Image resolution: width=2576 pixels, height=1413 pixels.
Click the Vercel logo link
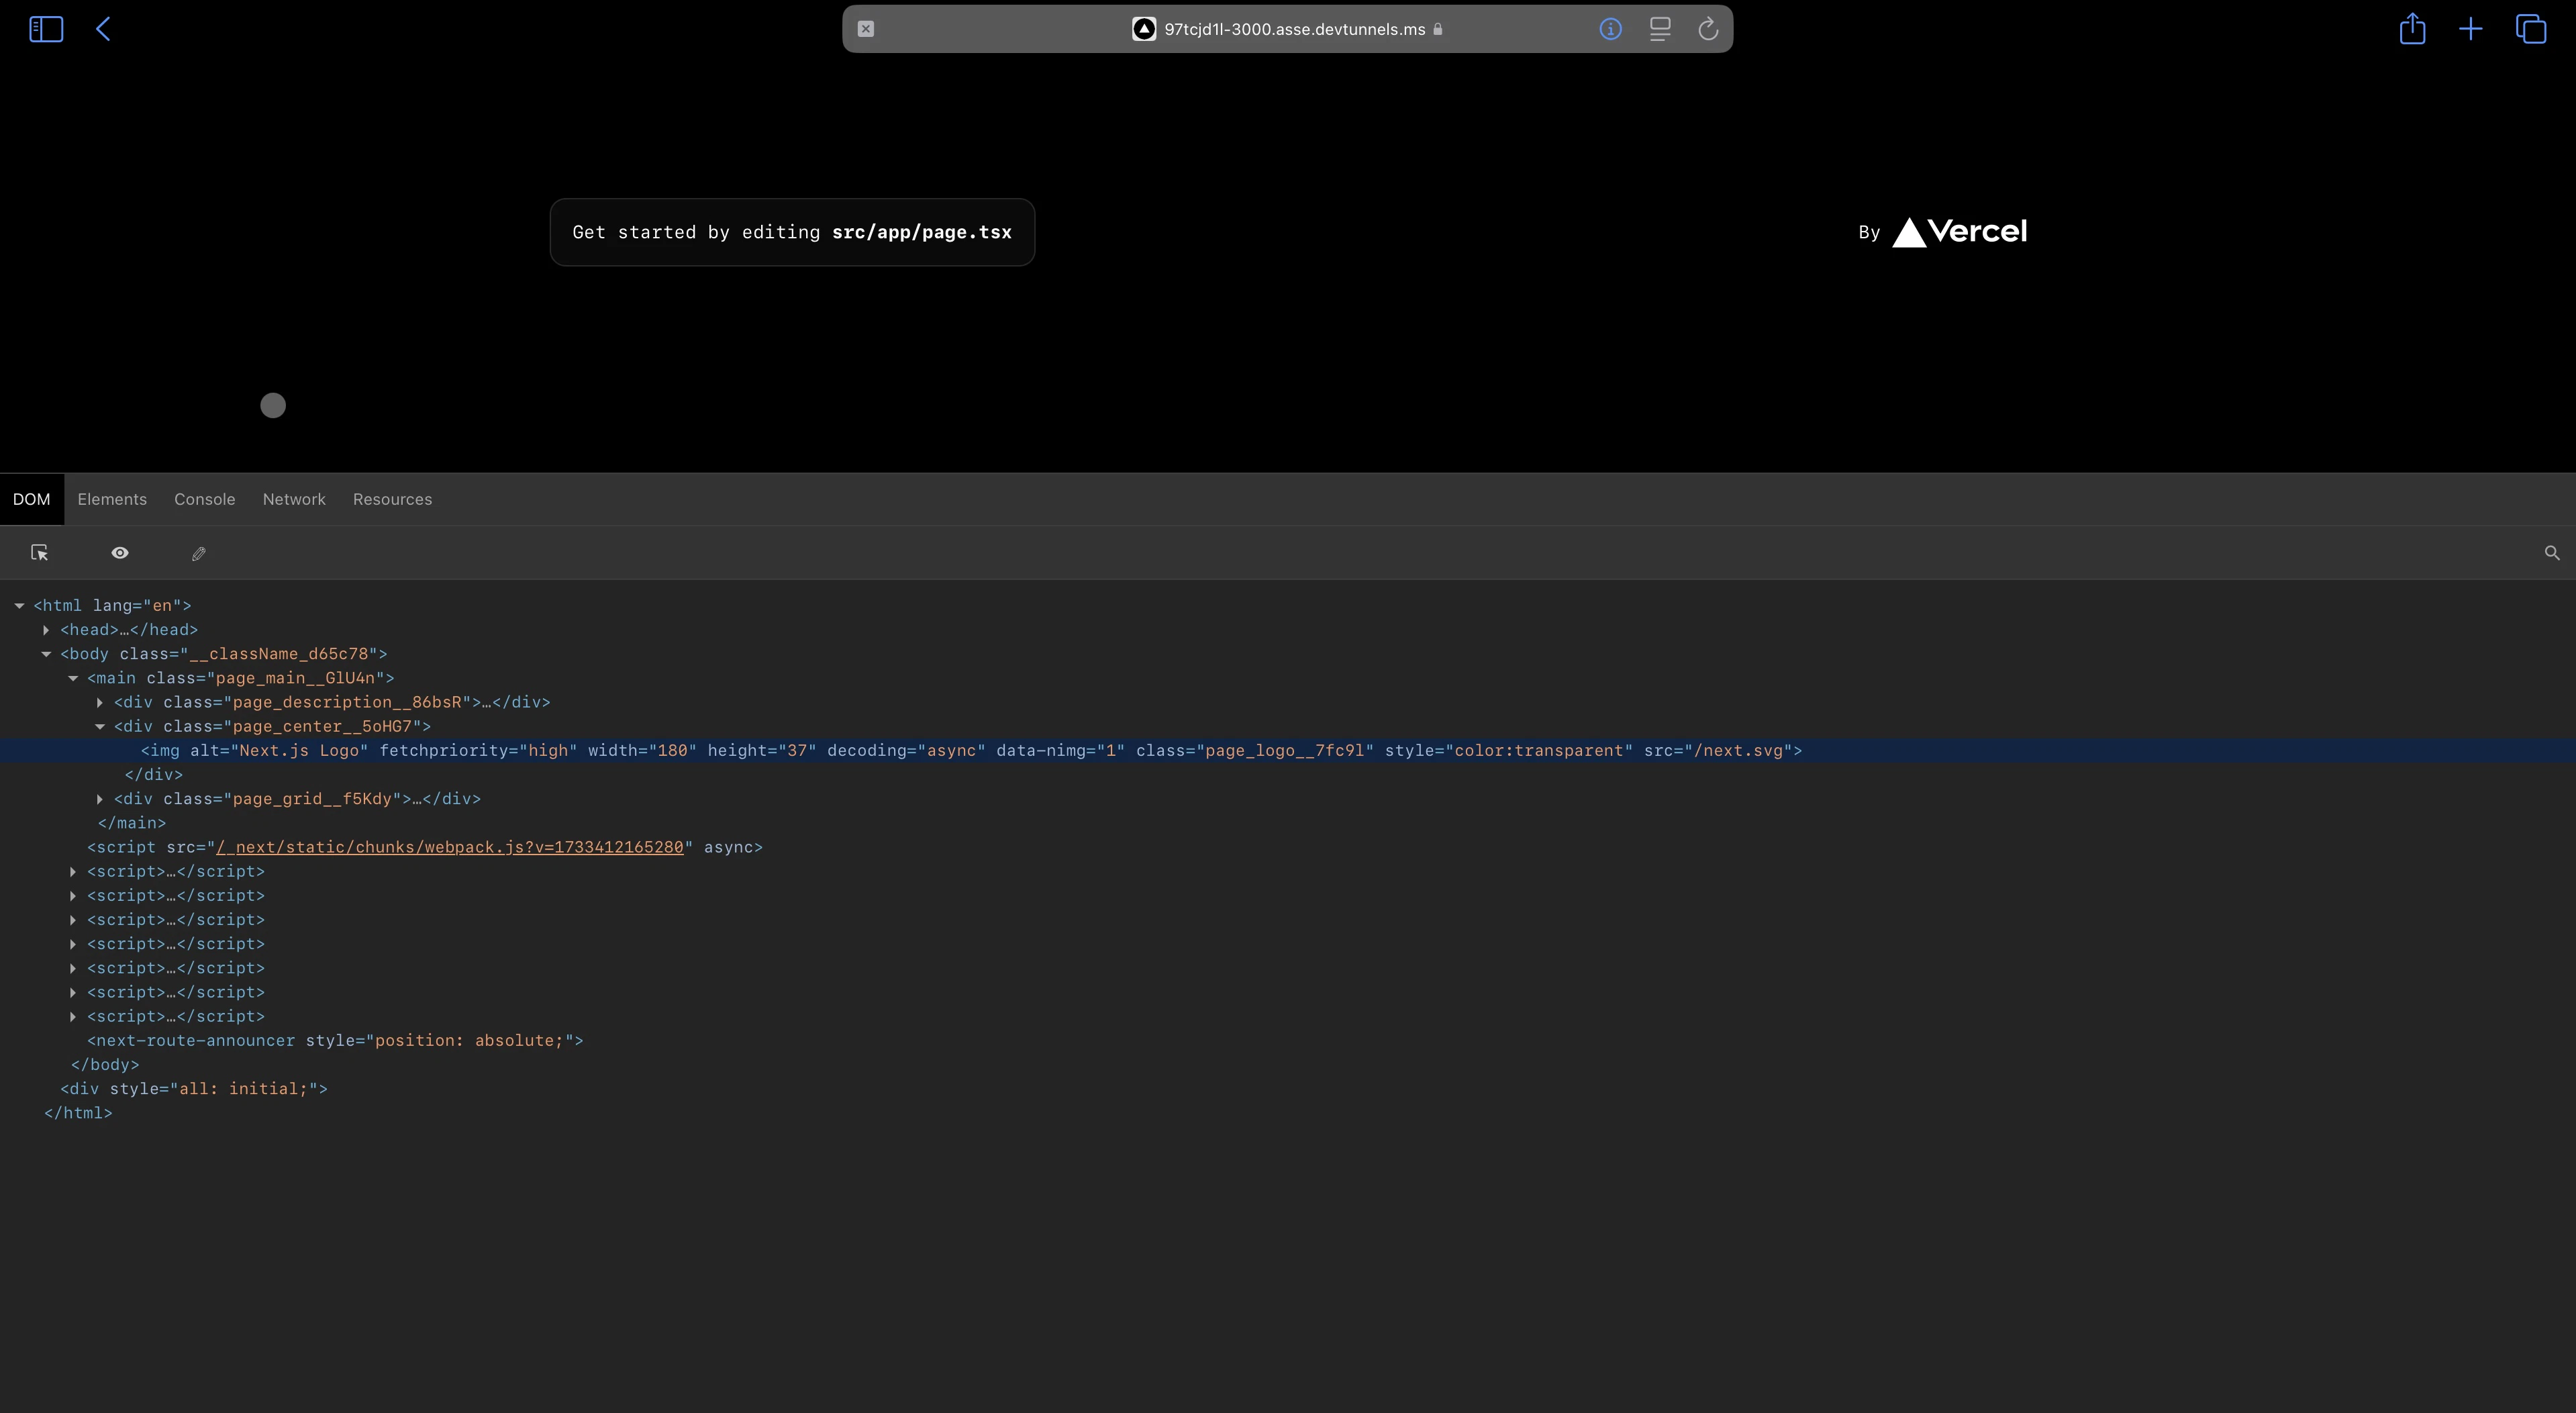[1959, 232]
